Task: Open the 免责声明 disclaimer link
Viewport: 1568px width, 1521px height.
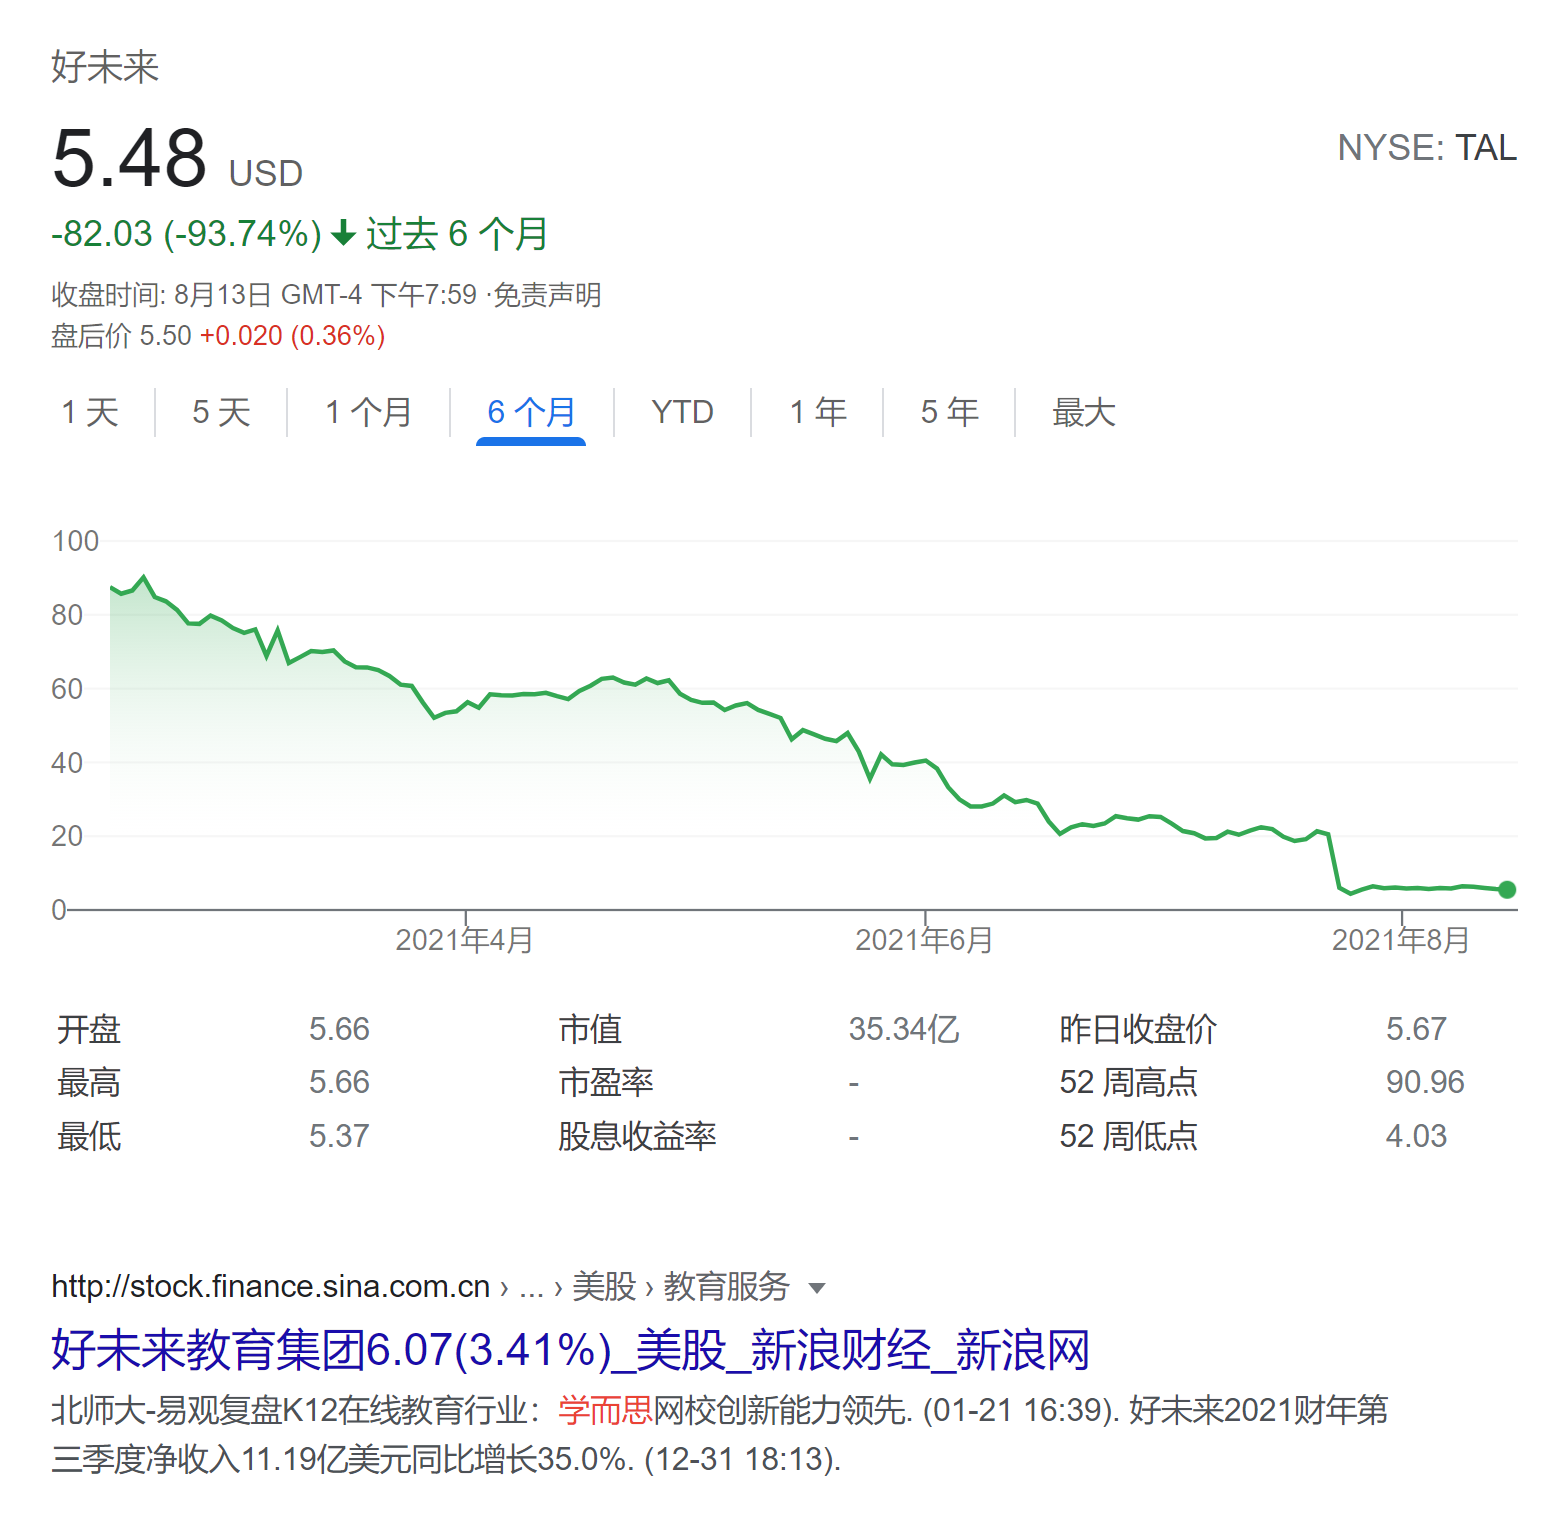Action: pyautogui.click(x=547, y=295)
